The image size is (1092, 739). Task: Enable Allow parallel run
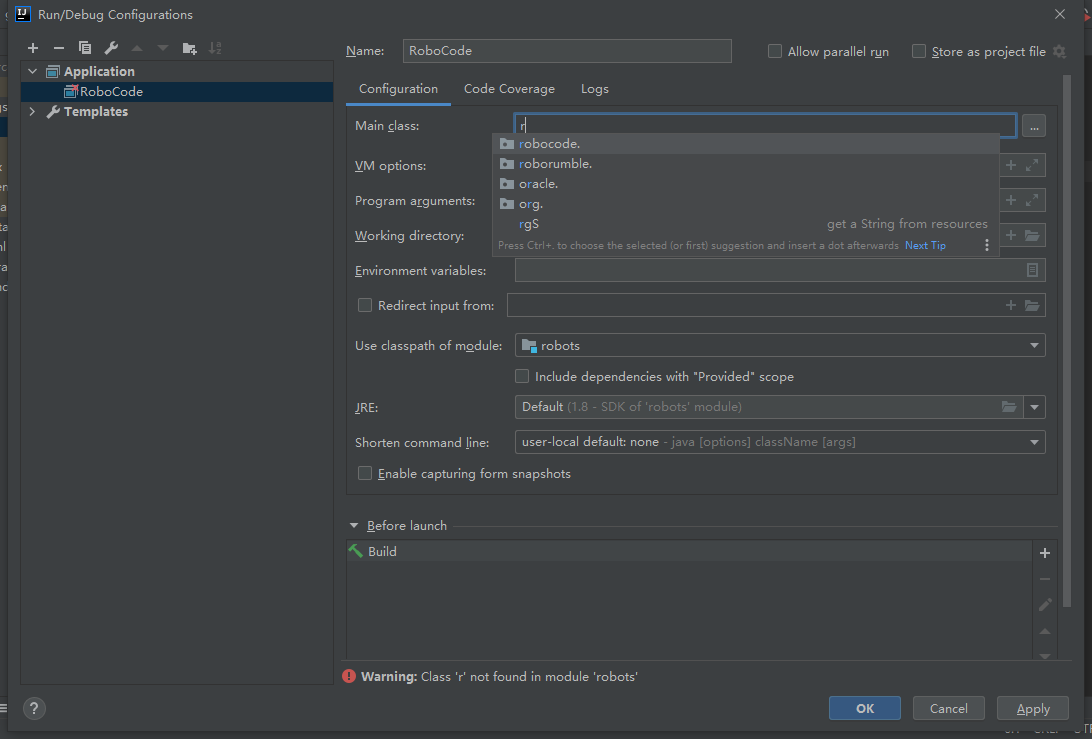pos(774,52)
